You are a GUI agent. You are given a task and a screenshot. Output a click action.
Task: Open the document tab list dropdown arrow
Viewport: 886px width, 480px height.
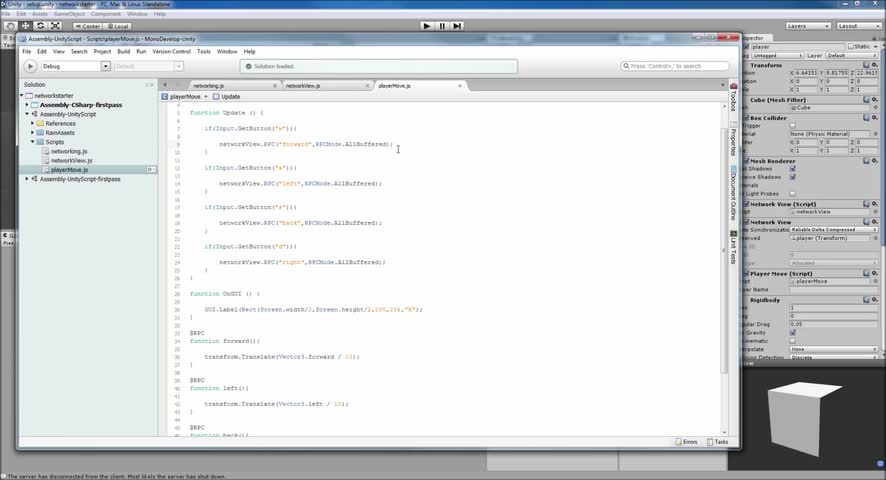point(723,85)
